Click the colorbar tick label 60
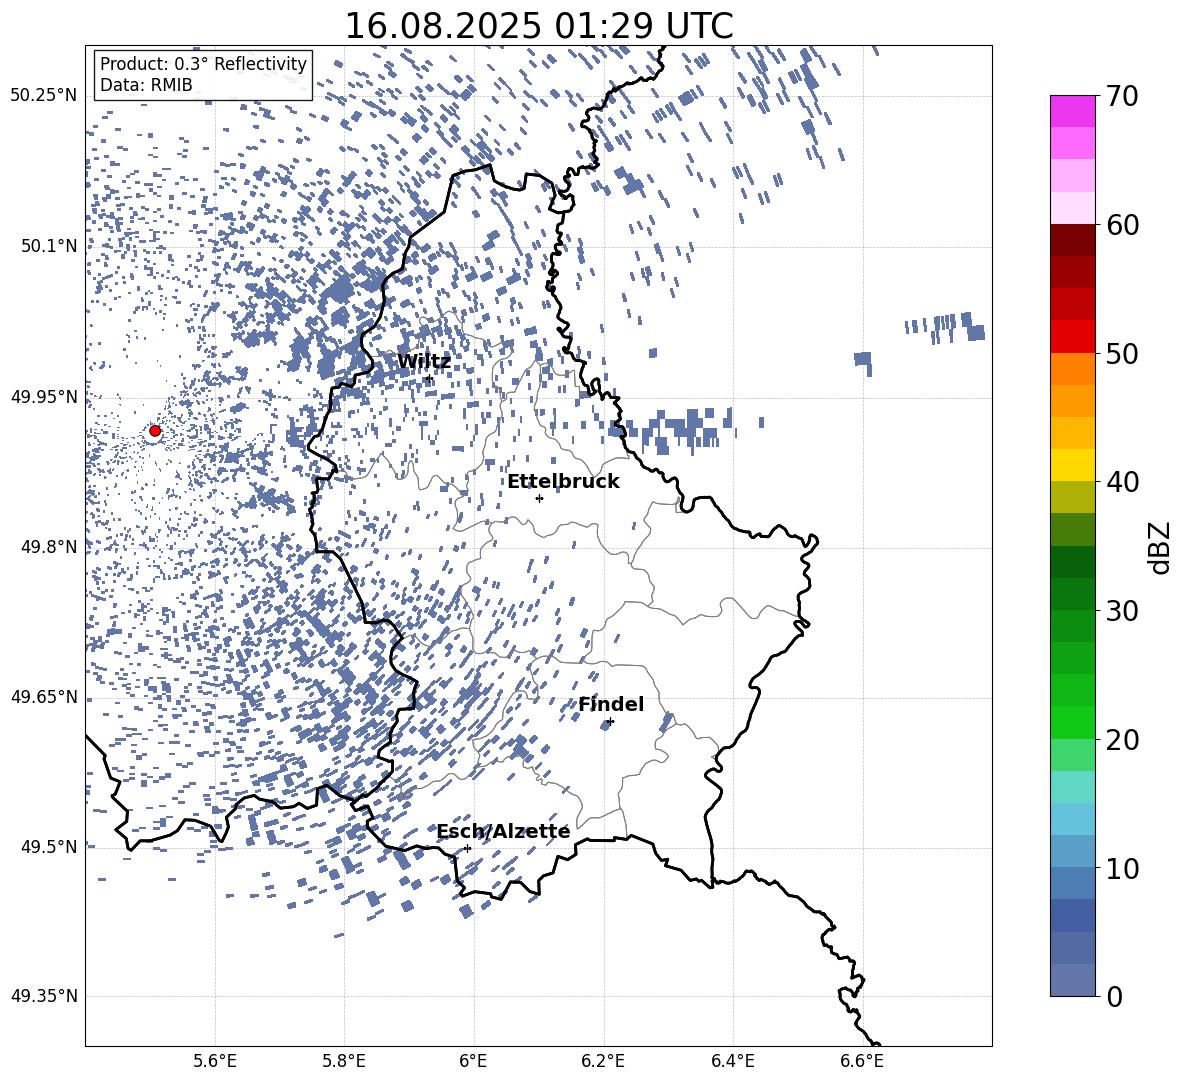Screen dimensions: 1184x1081 pos(1122,225)
